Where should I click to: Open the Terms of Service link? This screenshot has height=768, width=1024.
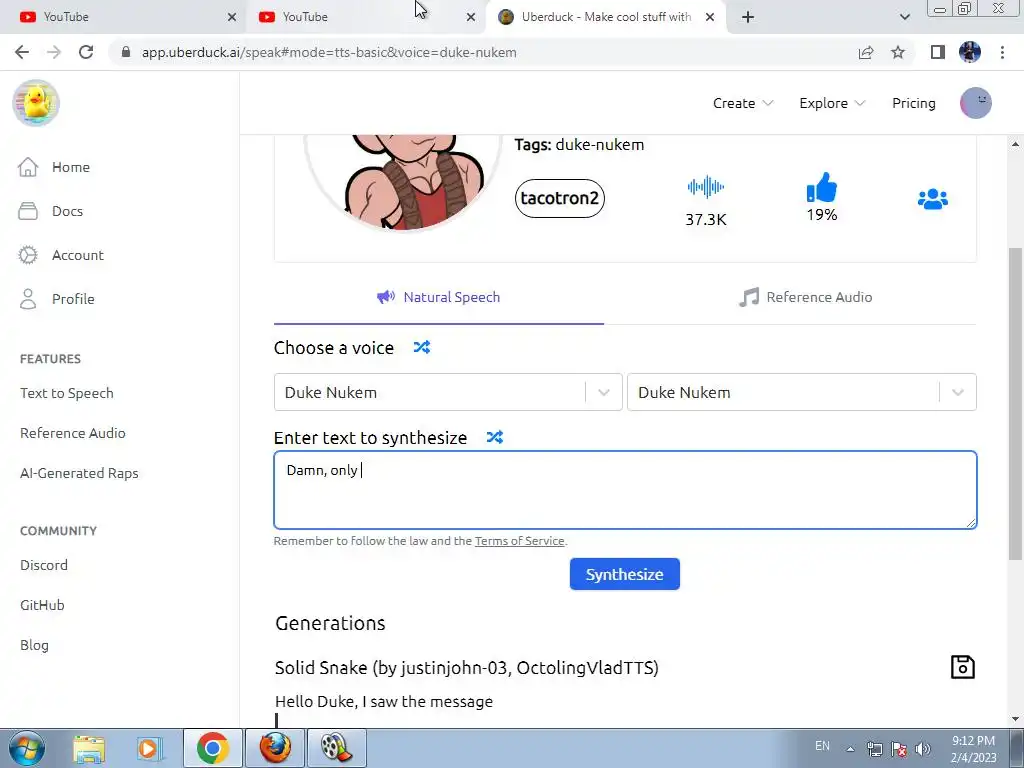pos(519,541)
